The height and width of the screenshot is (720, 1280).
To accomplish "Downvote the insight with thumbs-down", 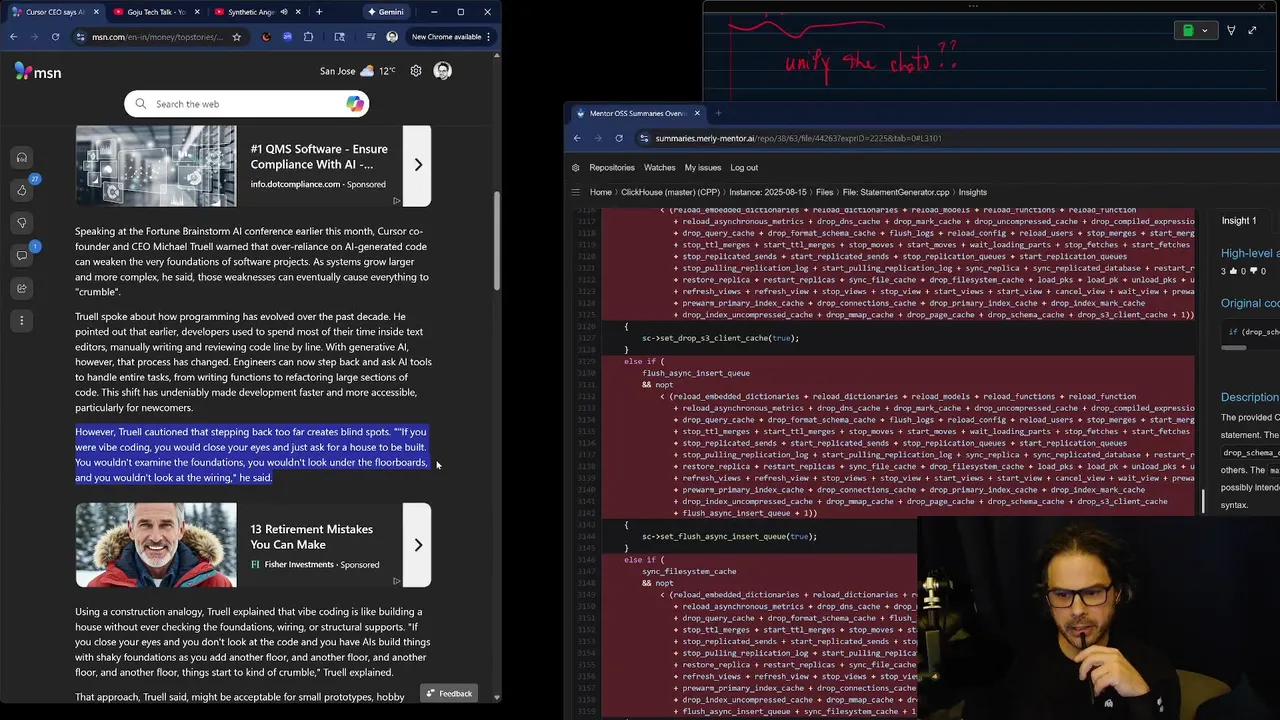I will click(x=1252, y=271).
